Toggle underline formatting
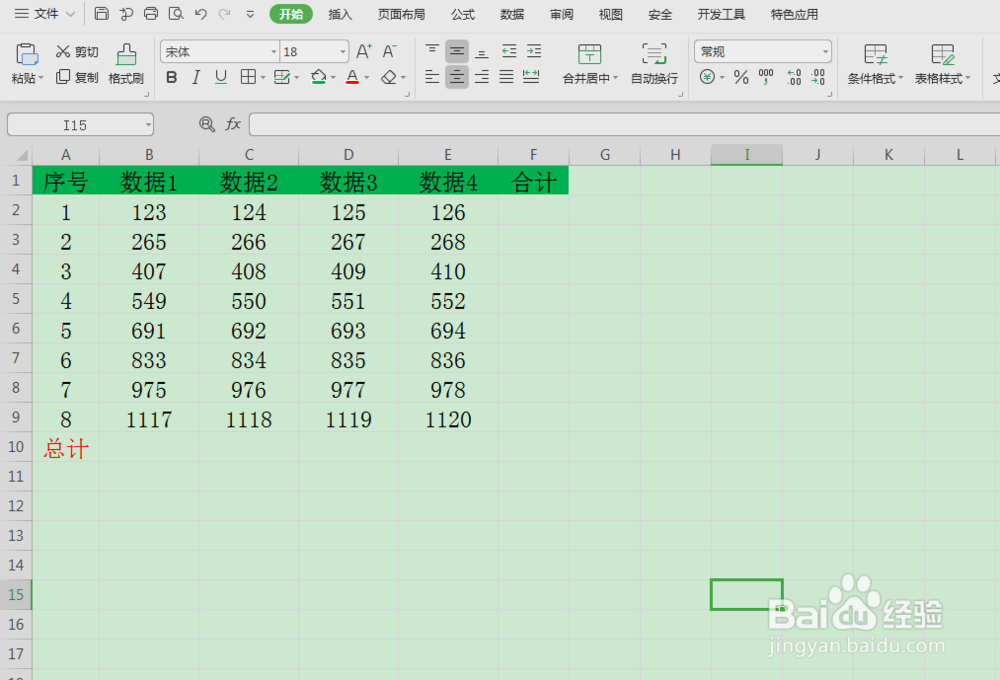This screenshot has width=1000, height=680. (x=221, y=77)
